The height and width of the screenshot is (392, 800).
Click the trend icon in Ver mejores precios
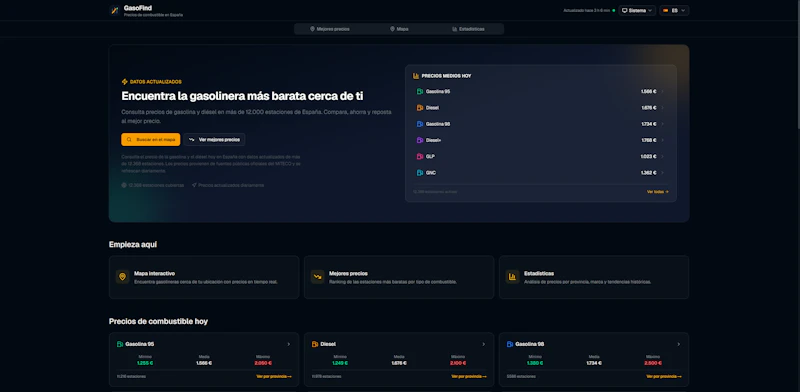point(192,139)
